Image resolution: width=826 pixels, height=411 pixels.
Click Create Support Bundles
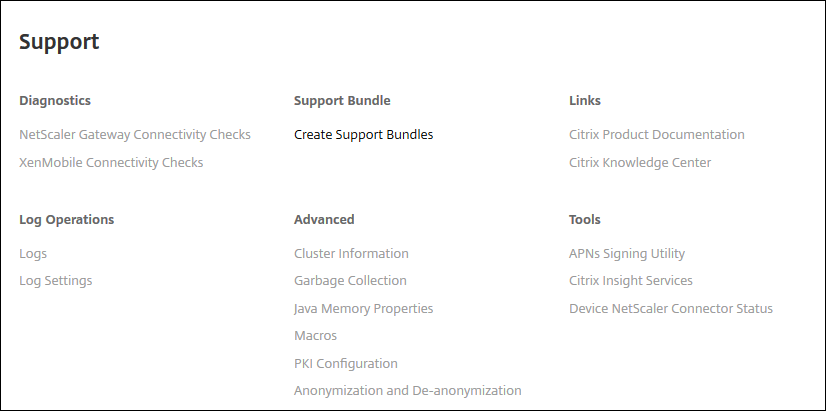(x=363, y=134)
